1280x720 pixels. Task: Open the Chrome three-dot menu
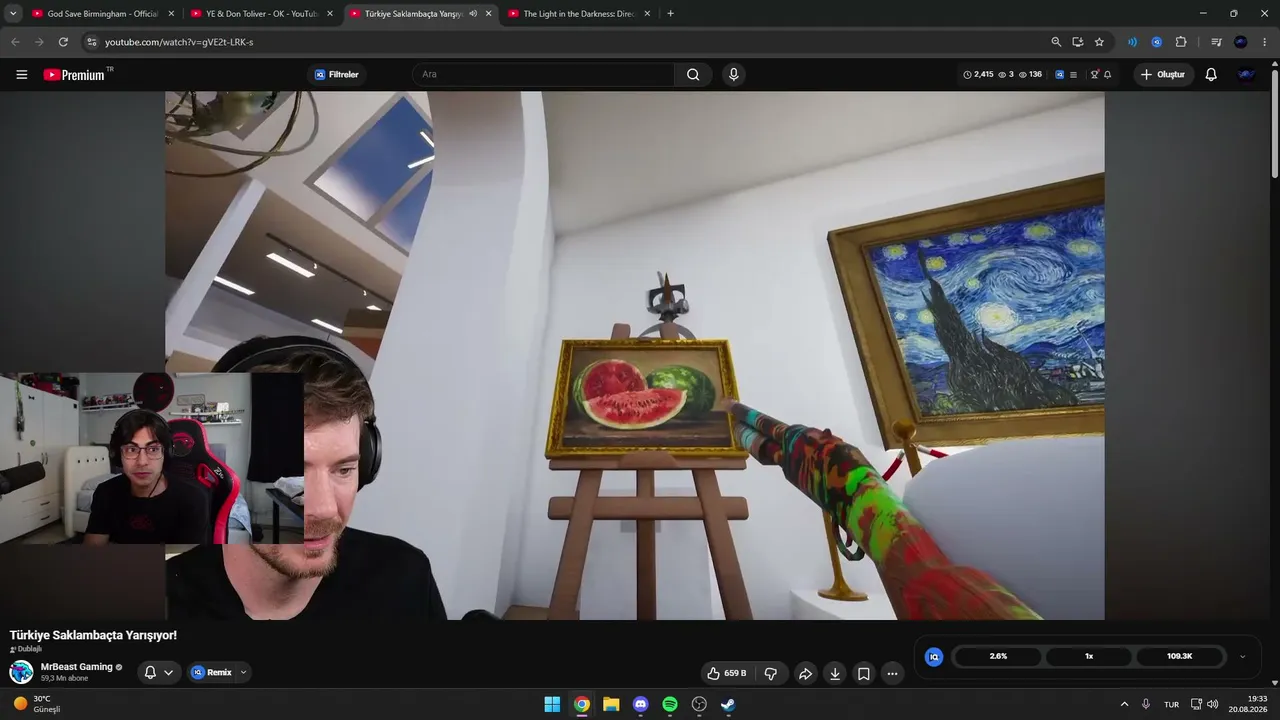(x=1265, y=42)
